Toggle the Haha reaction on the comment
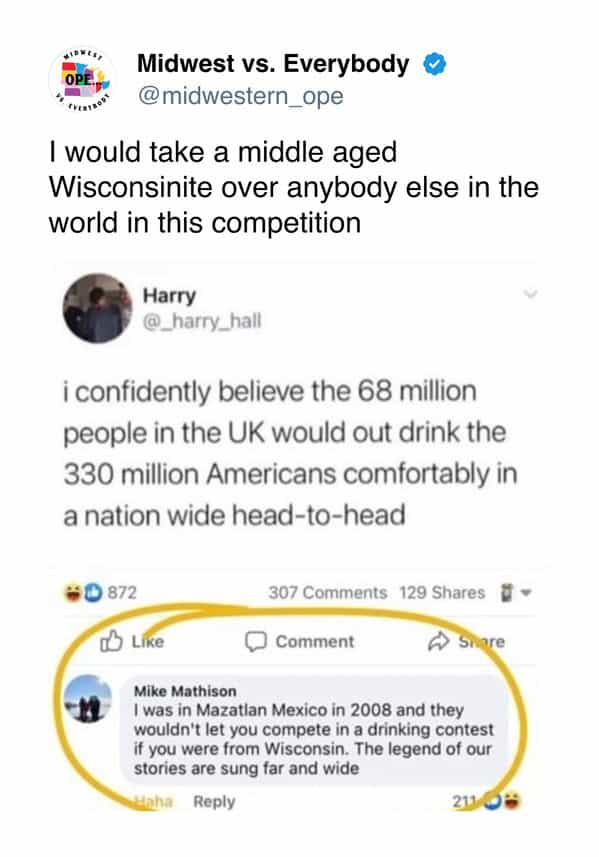The image size is (599, 857). pyautogui.click(x=154, y=802)
